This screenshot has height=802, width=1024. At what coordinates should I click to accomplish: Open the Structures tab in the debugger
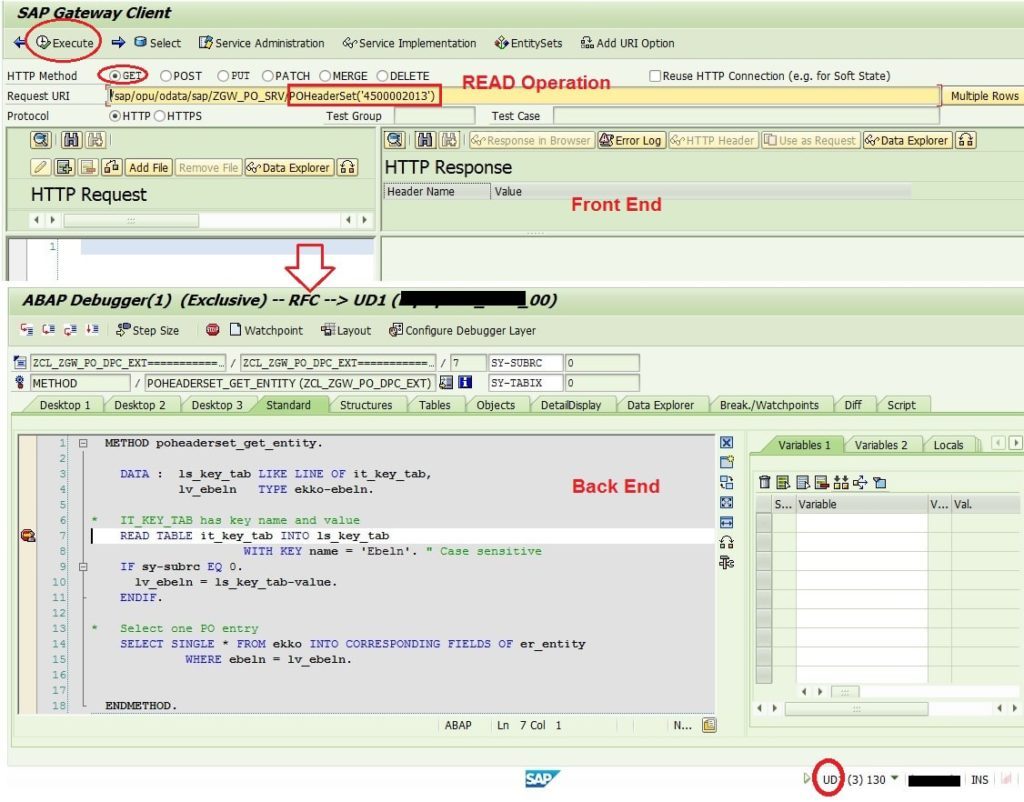click(x=366, y=405)
